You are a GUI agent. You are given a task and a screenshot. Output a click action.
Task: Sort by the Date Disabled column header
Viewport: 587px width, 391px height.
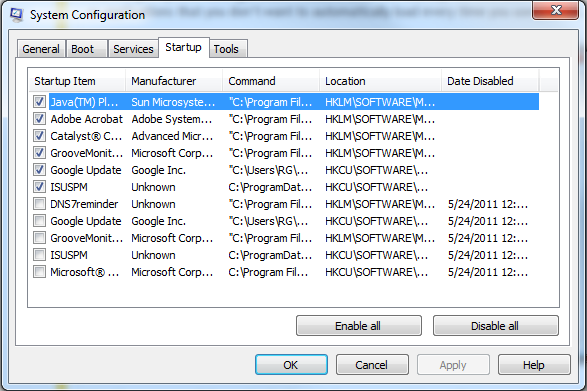490,81
